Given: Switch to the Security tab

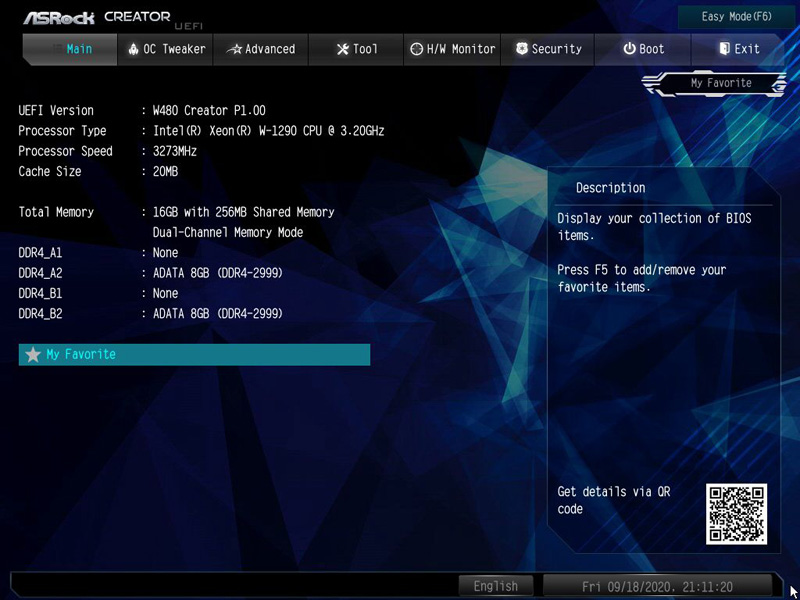Looking at the screenshot, I should pos(547,49).
